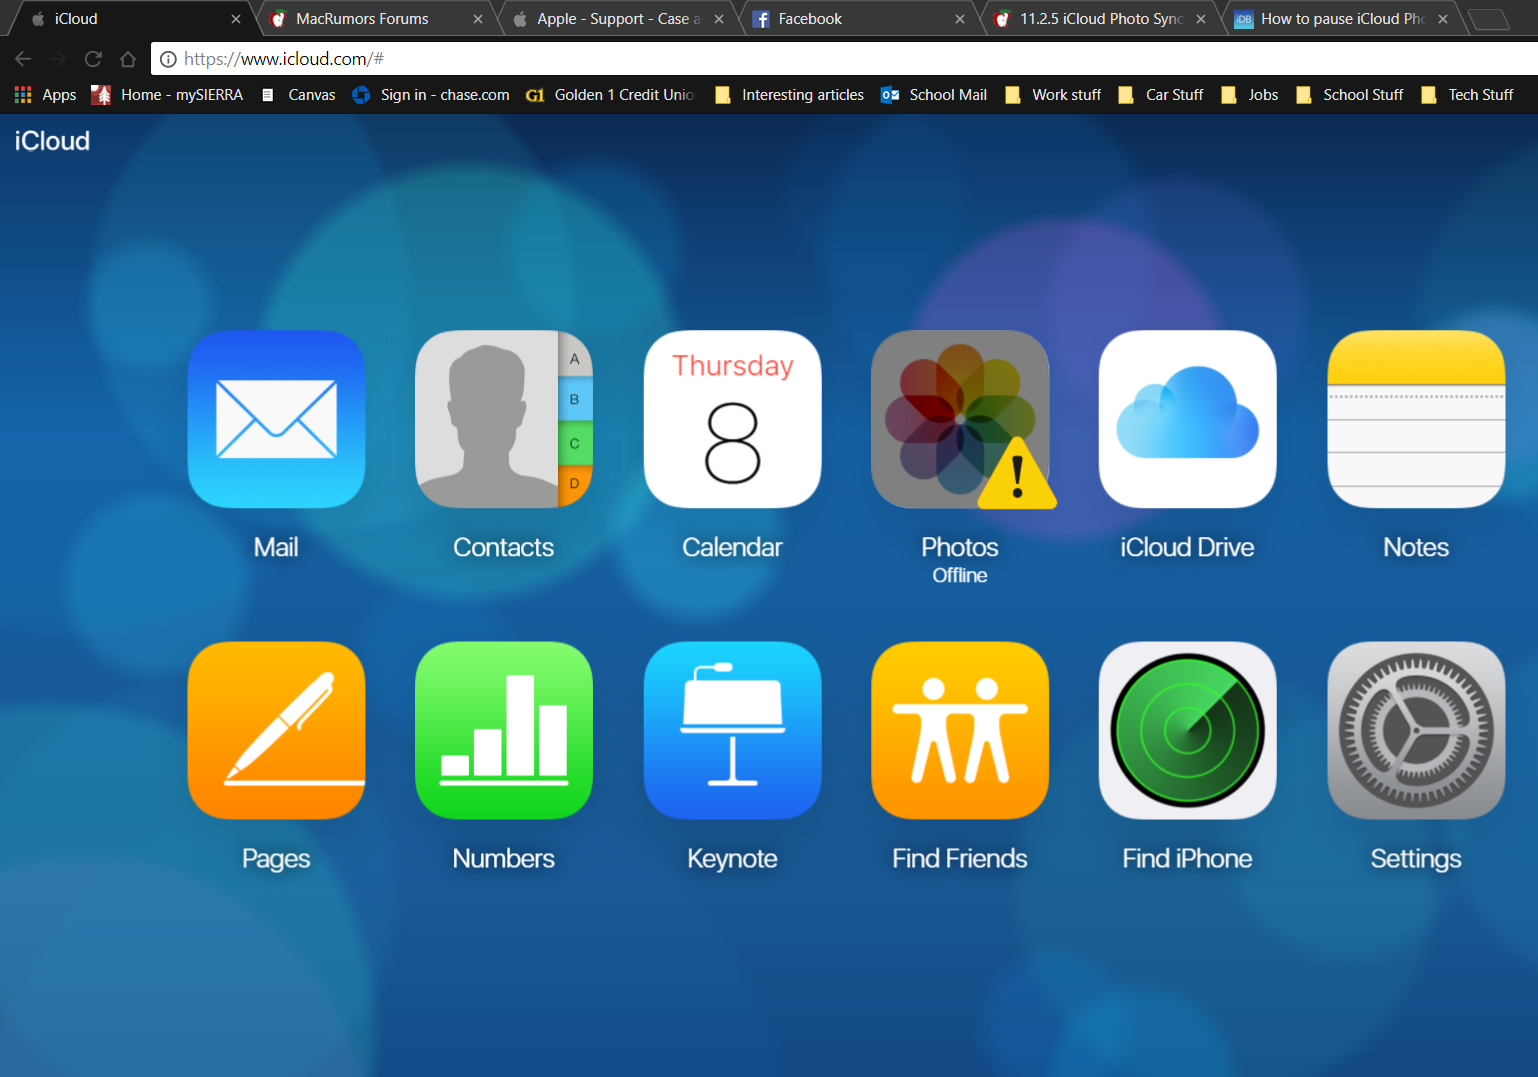
Task: Click the browser forward arrow
Action: (x=58, y=59)
